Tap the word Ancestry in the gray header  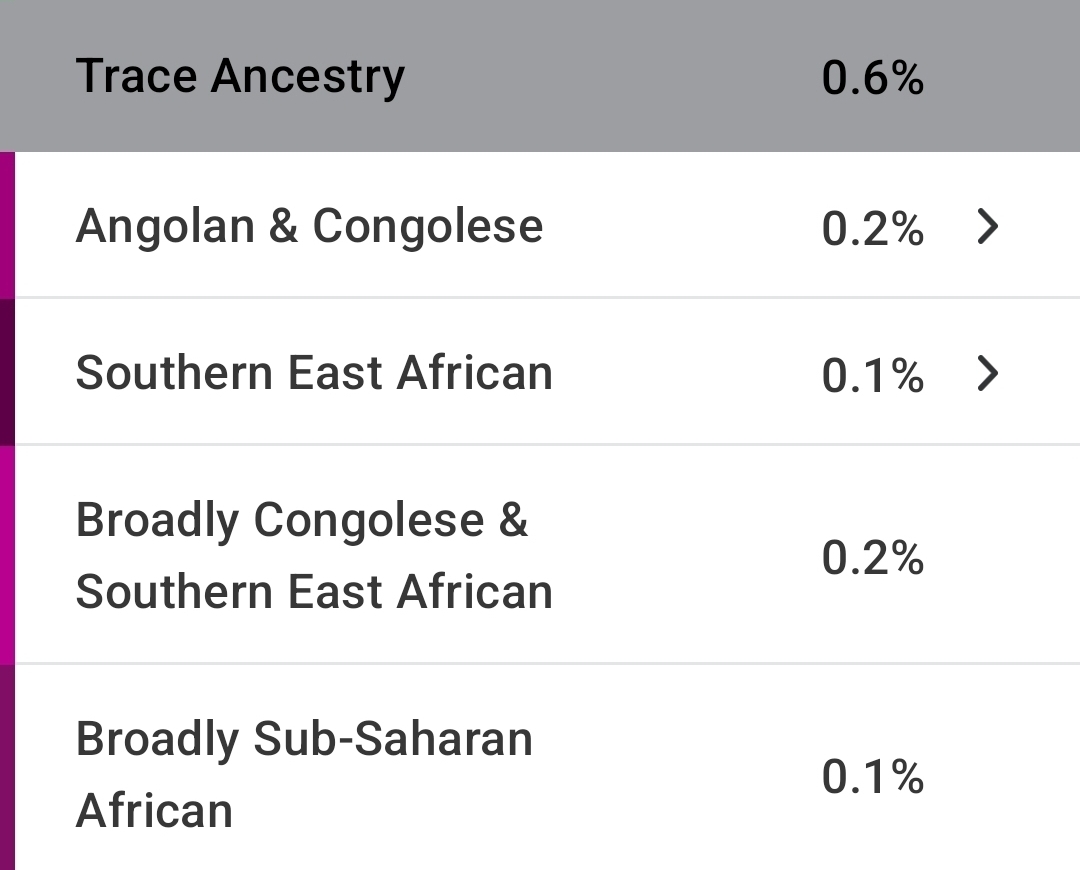308,77
